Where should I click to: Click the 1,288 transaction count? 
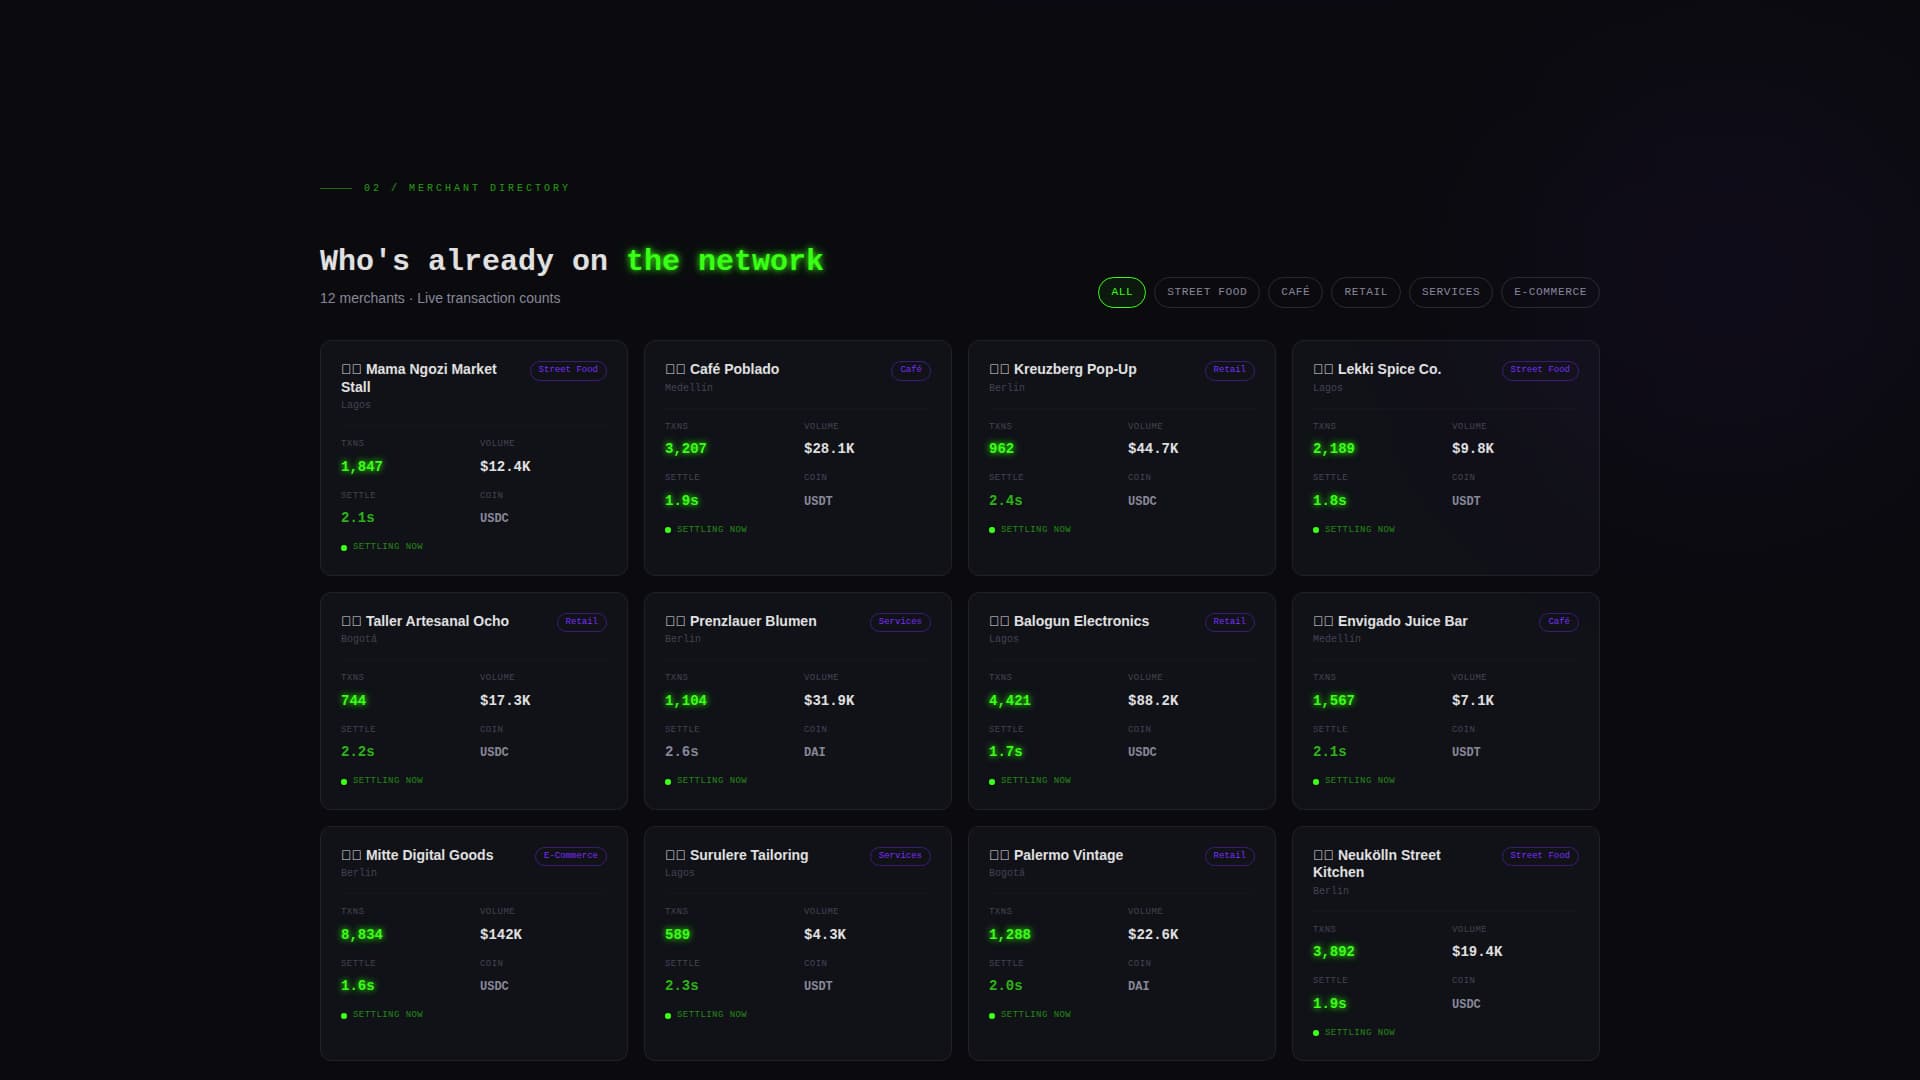coord(1010,935)
